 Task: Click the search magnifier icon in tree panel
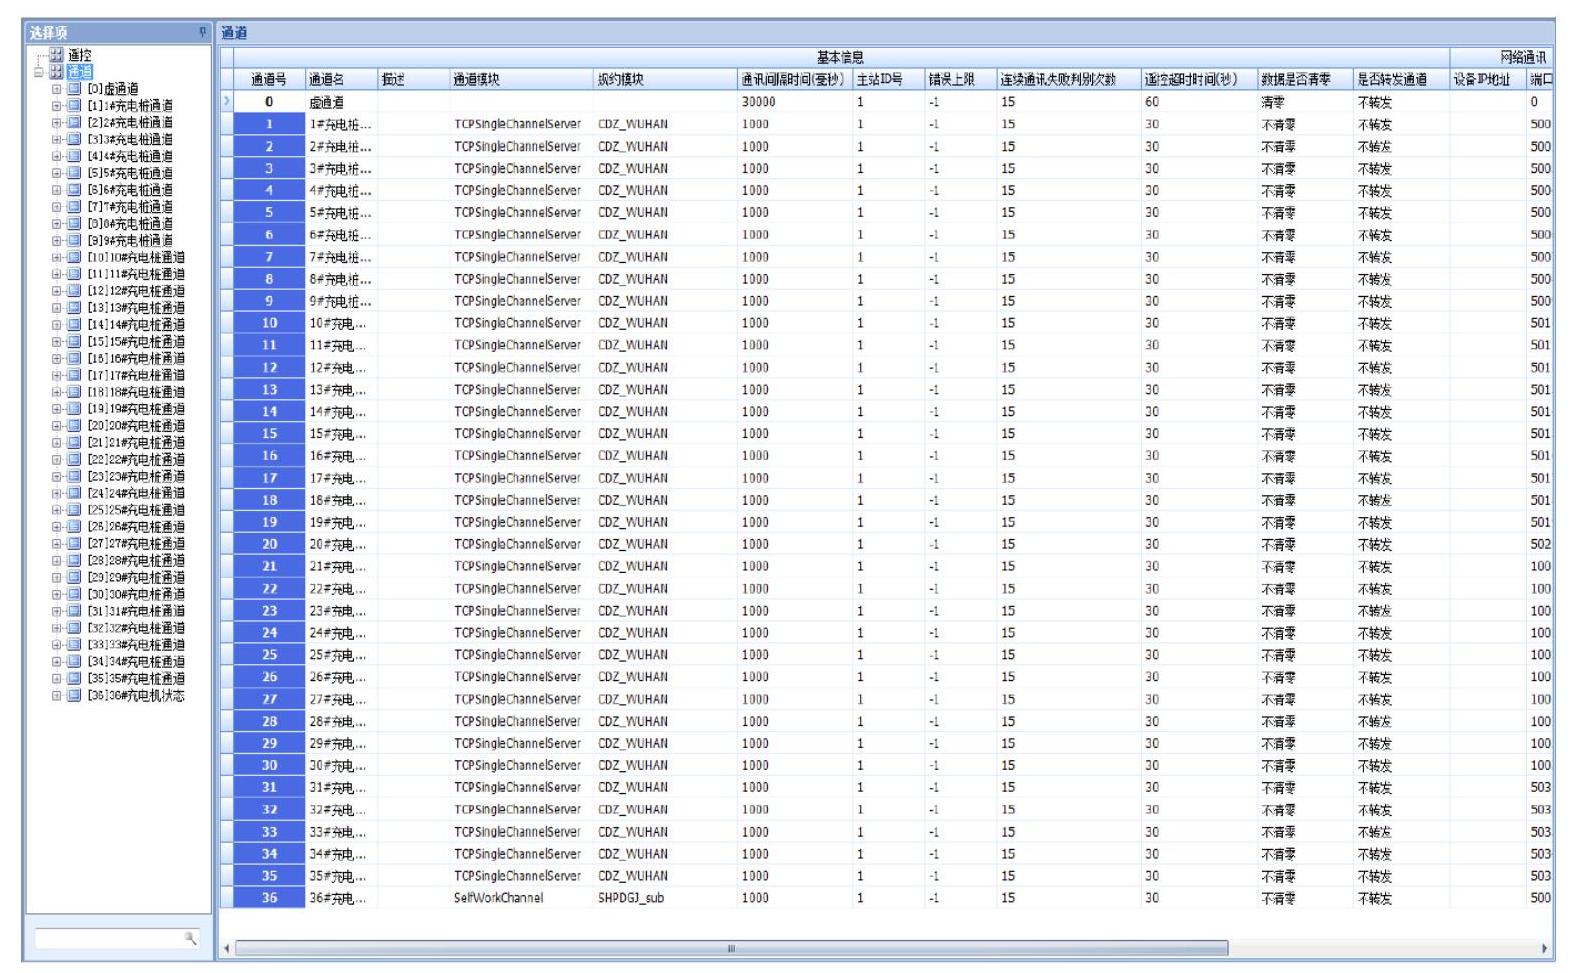[x=189, y=938]
